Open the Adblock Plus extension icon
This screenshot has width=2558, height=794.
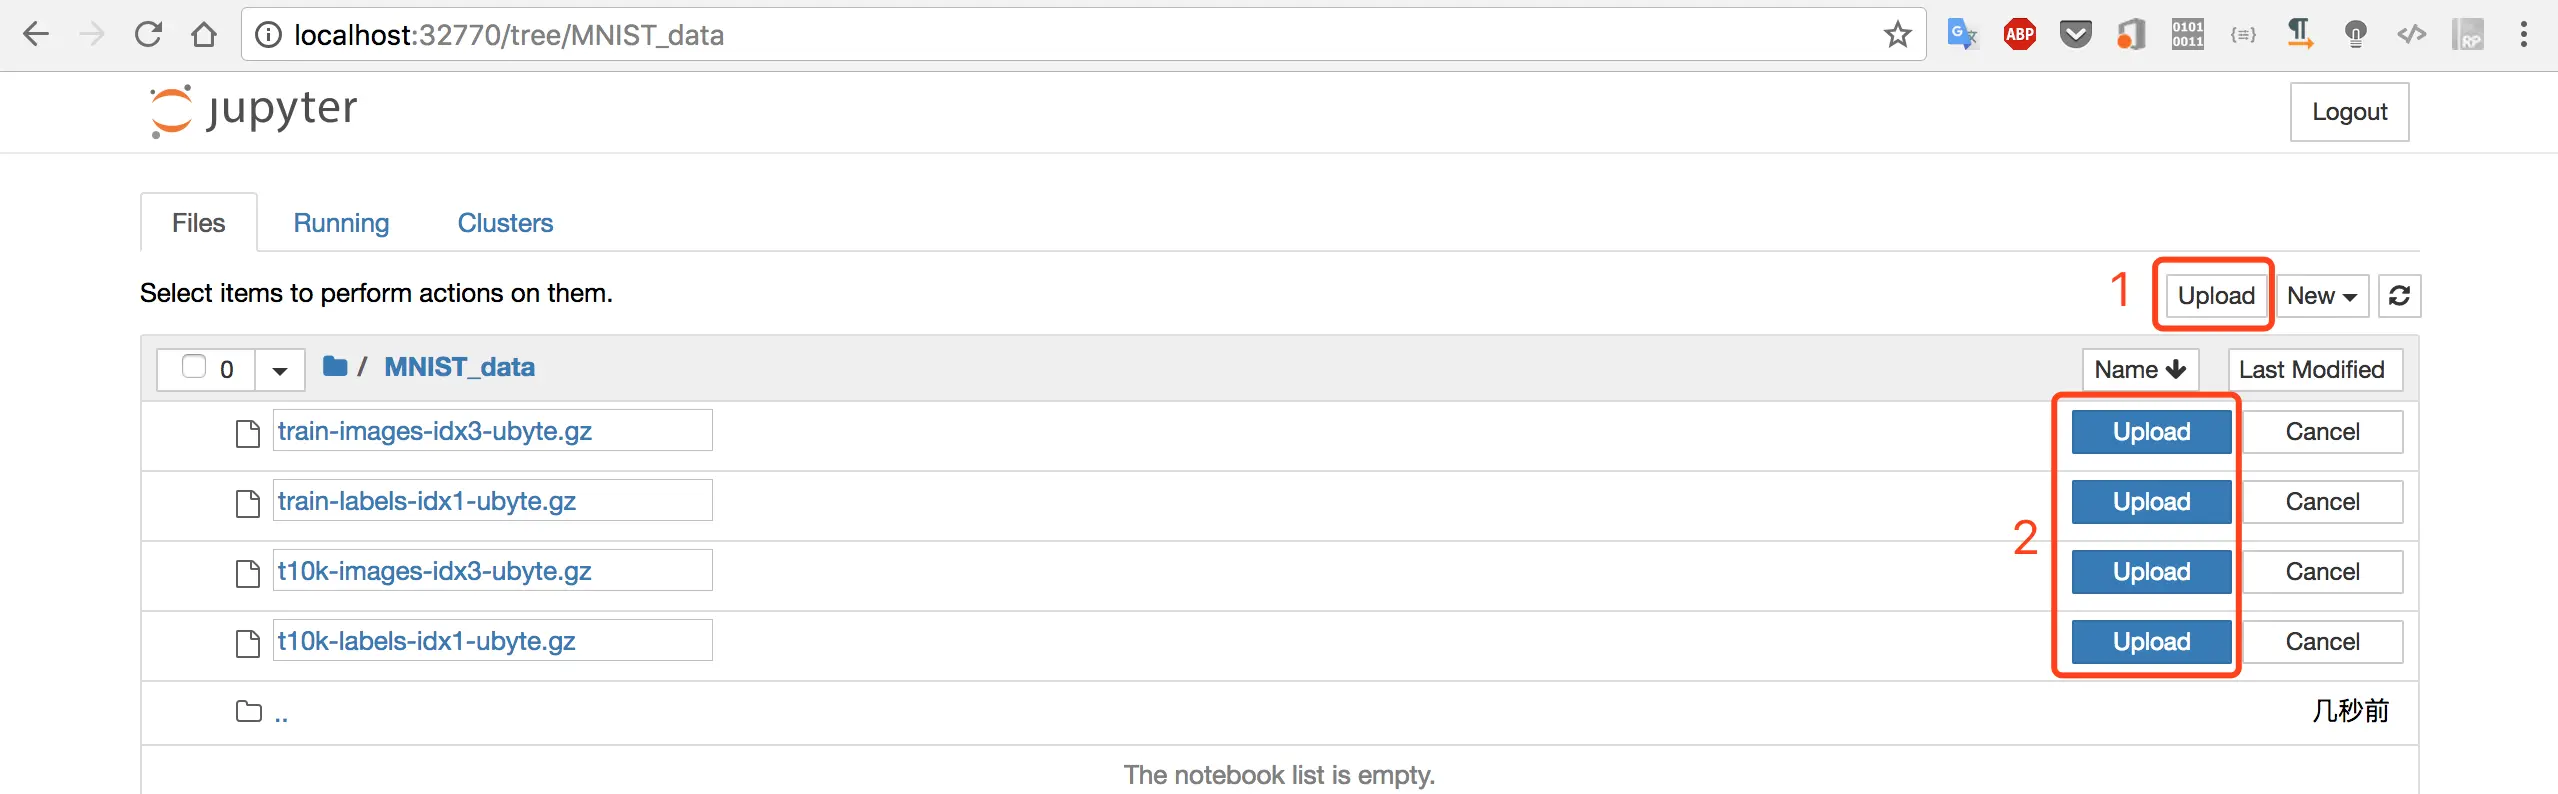2019,35
